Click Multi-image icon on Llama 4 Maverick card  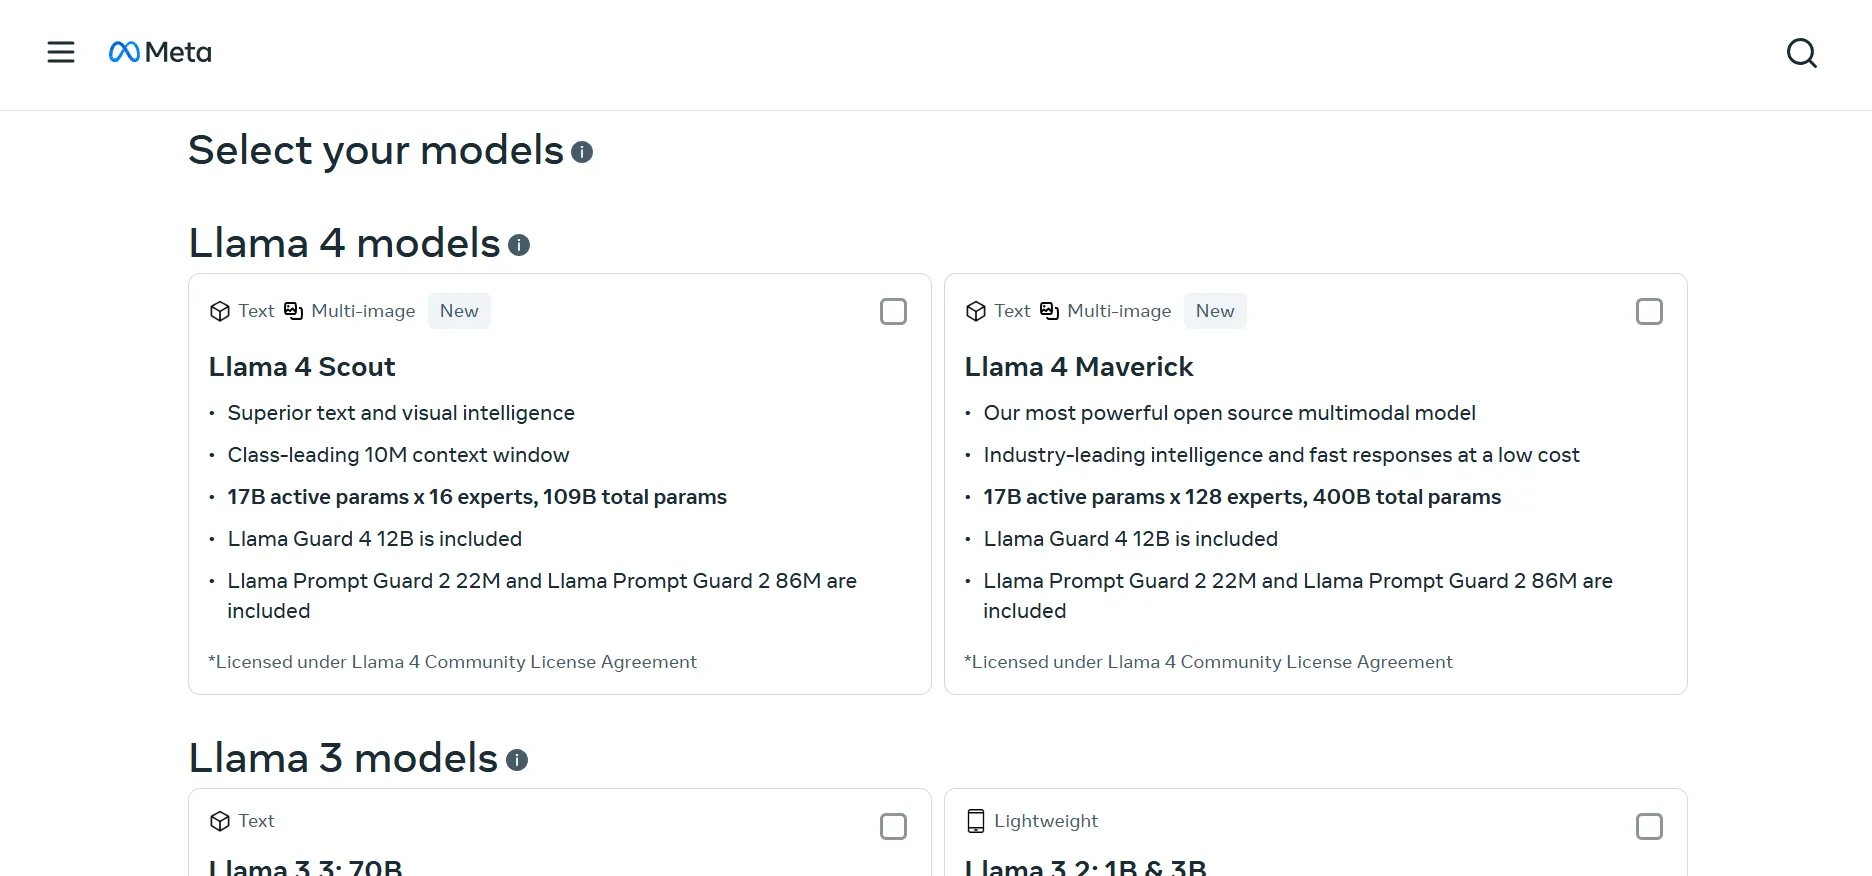(x=1049, y=311)
